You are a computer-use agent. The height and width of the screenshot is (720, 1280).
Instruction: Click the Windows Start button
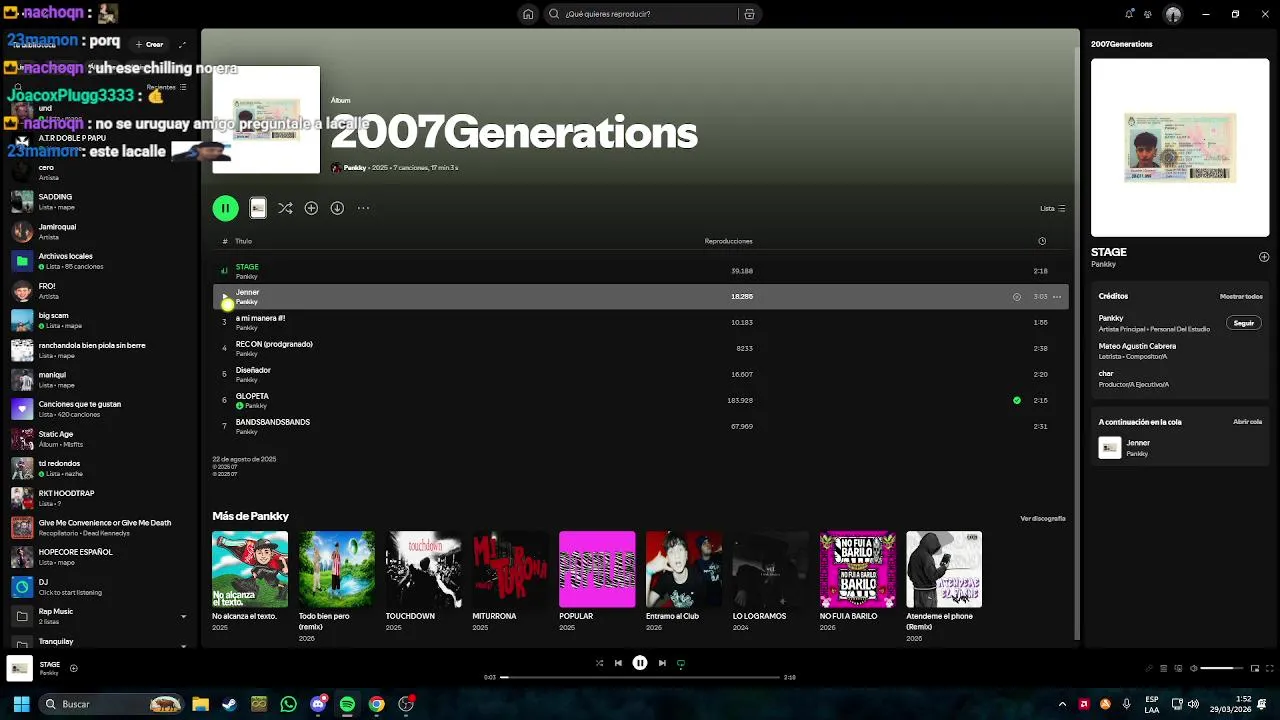click(x=21, y=704)
